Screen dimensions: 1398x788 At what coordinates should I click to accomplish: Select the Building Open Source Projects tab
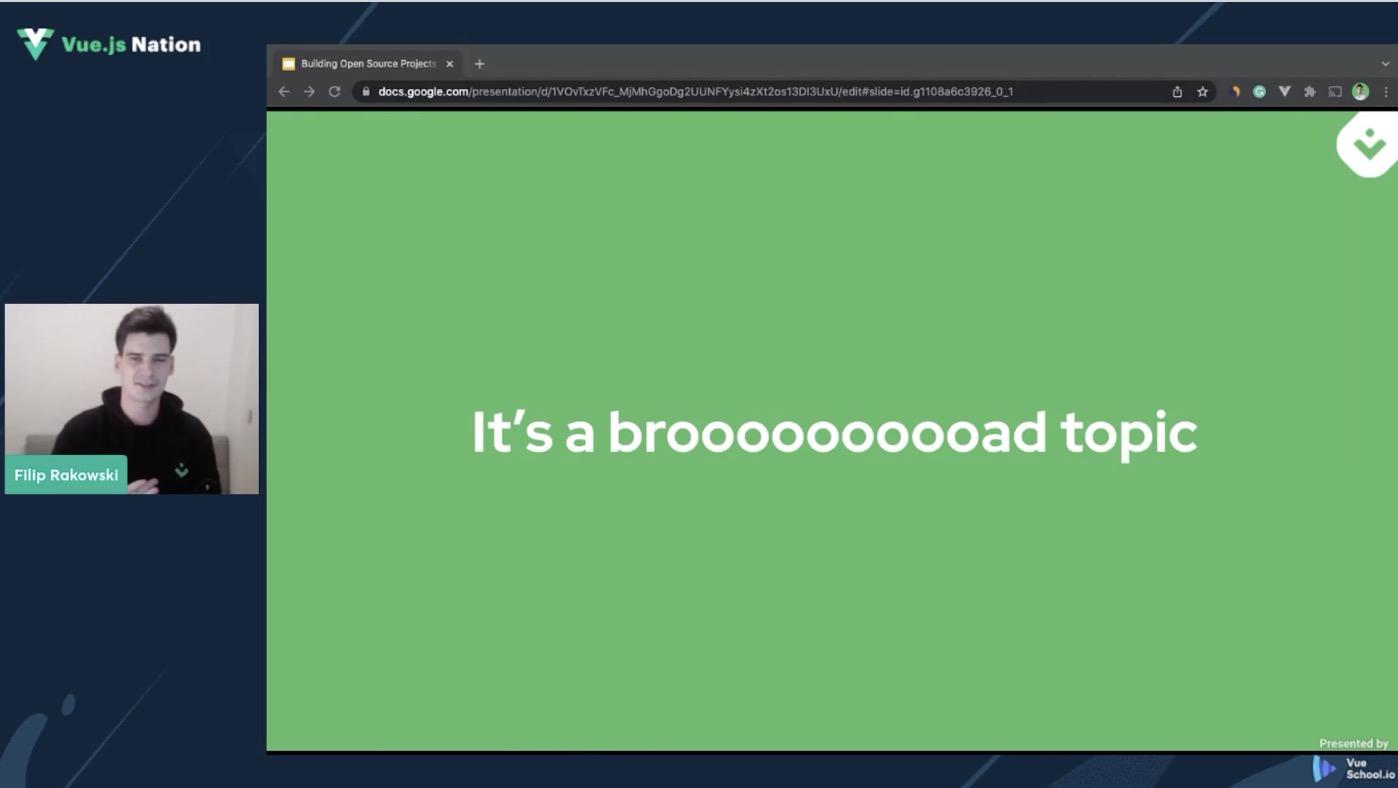pos(367,64)
